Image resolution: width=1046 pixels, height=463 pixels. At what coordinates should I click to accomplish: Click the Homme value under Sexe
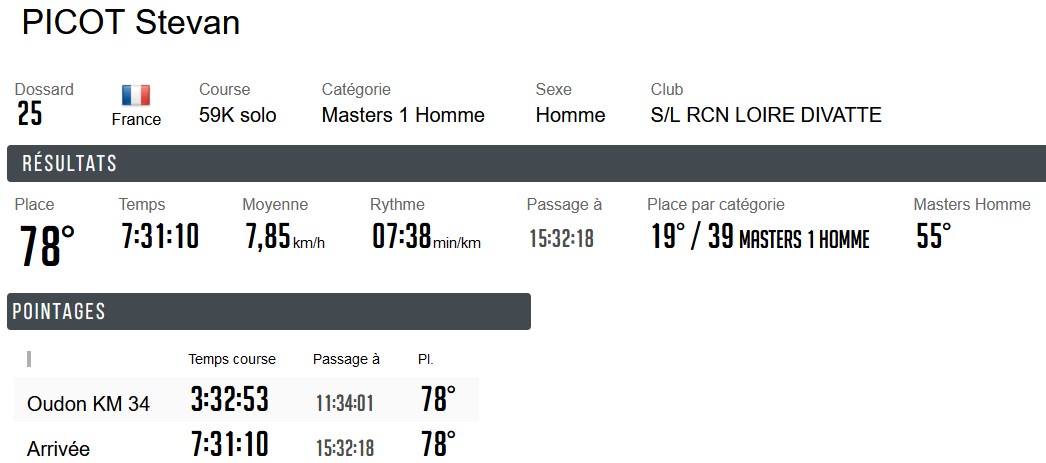(x=570, y=115)
